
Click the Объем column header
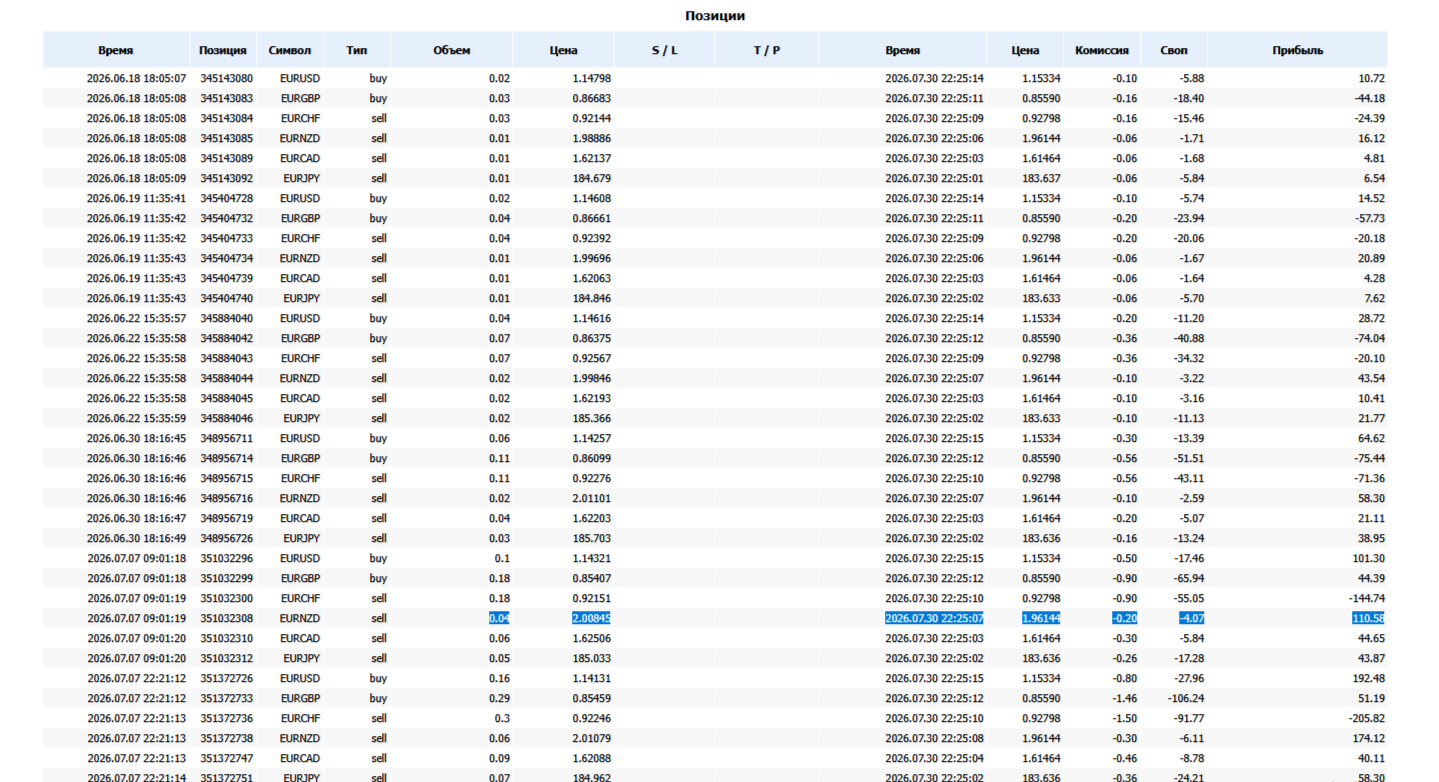pos(451,50)
